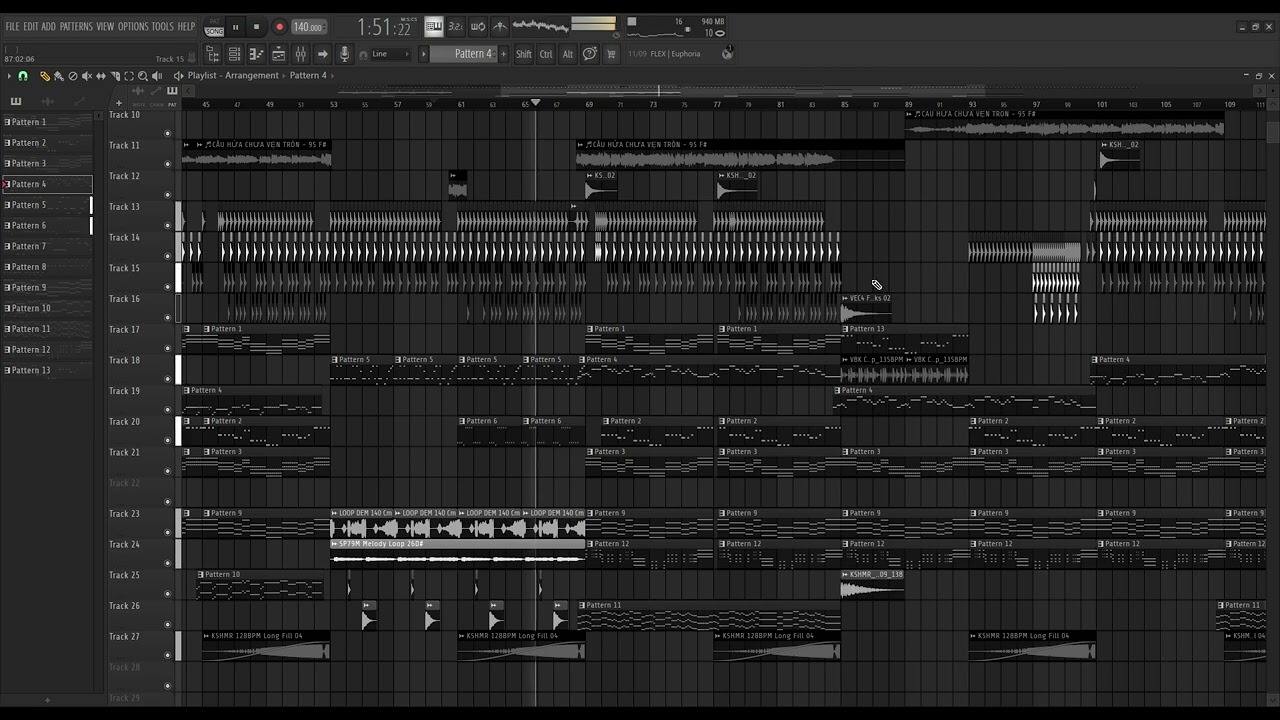Click the 140.000 tempo field
1280x720 pixels.
tap(309, 27)
